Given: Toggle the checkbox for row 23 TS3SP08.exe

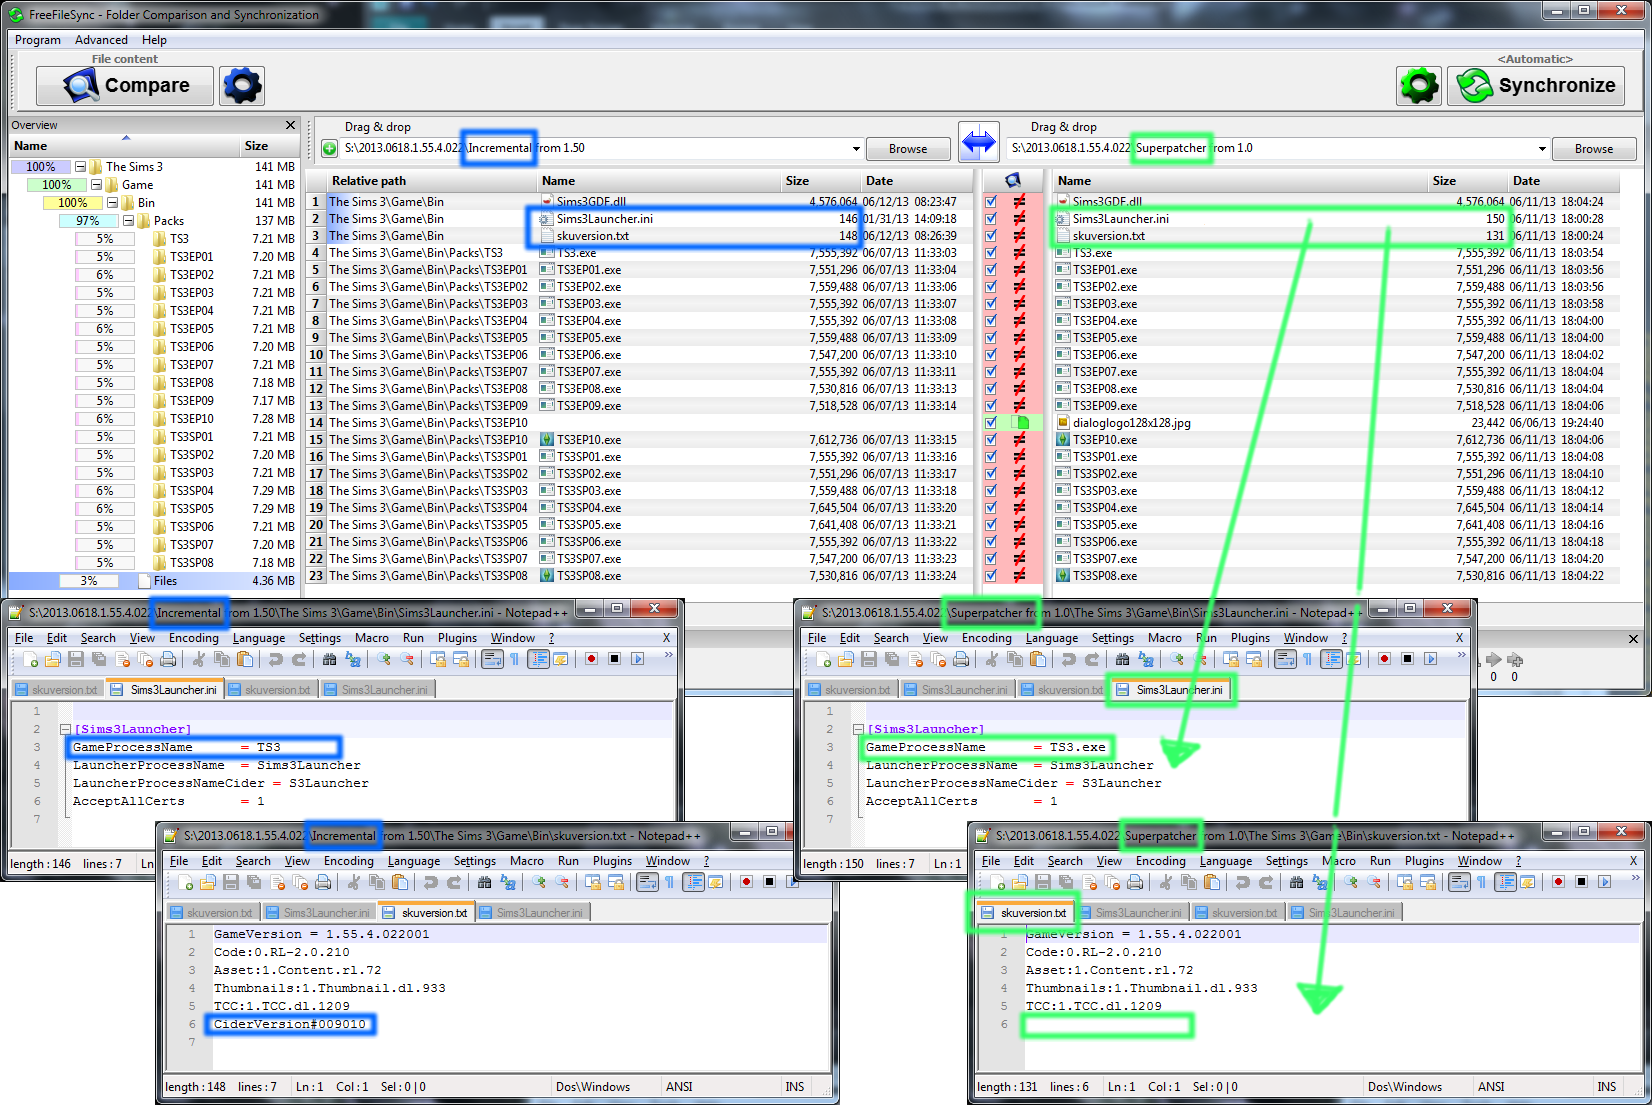Looking at the screenshot, I should pyautogui.click(x=990, y=576).
